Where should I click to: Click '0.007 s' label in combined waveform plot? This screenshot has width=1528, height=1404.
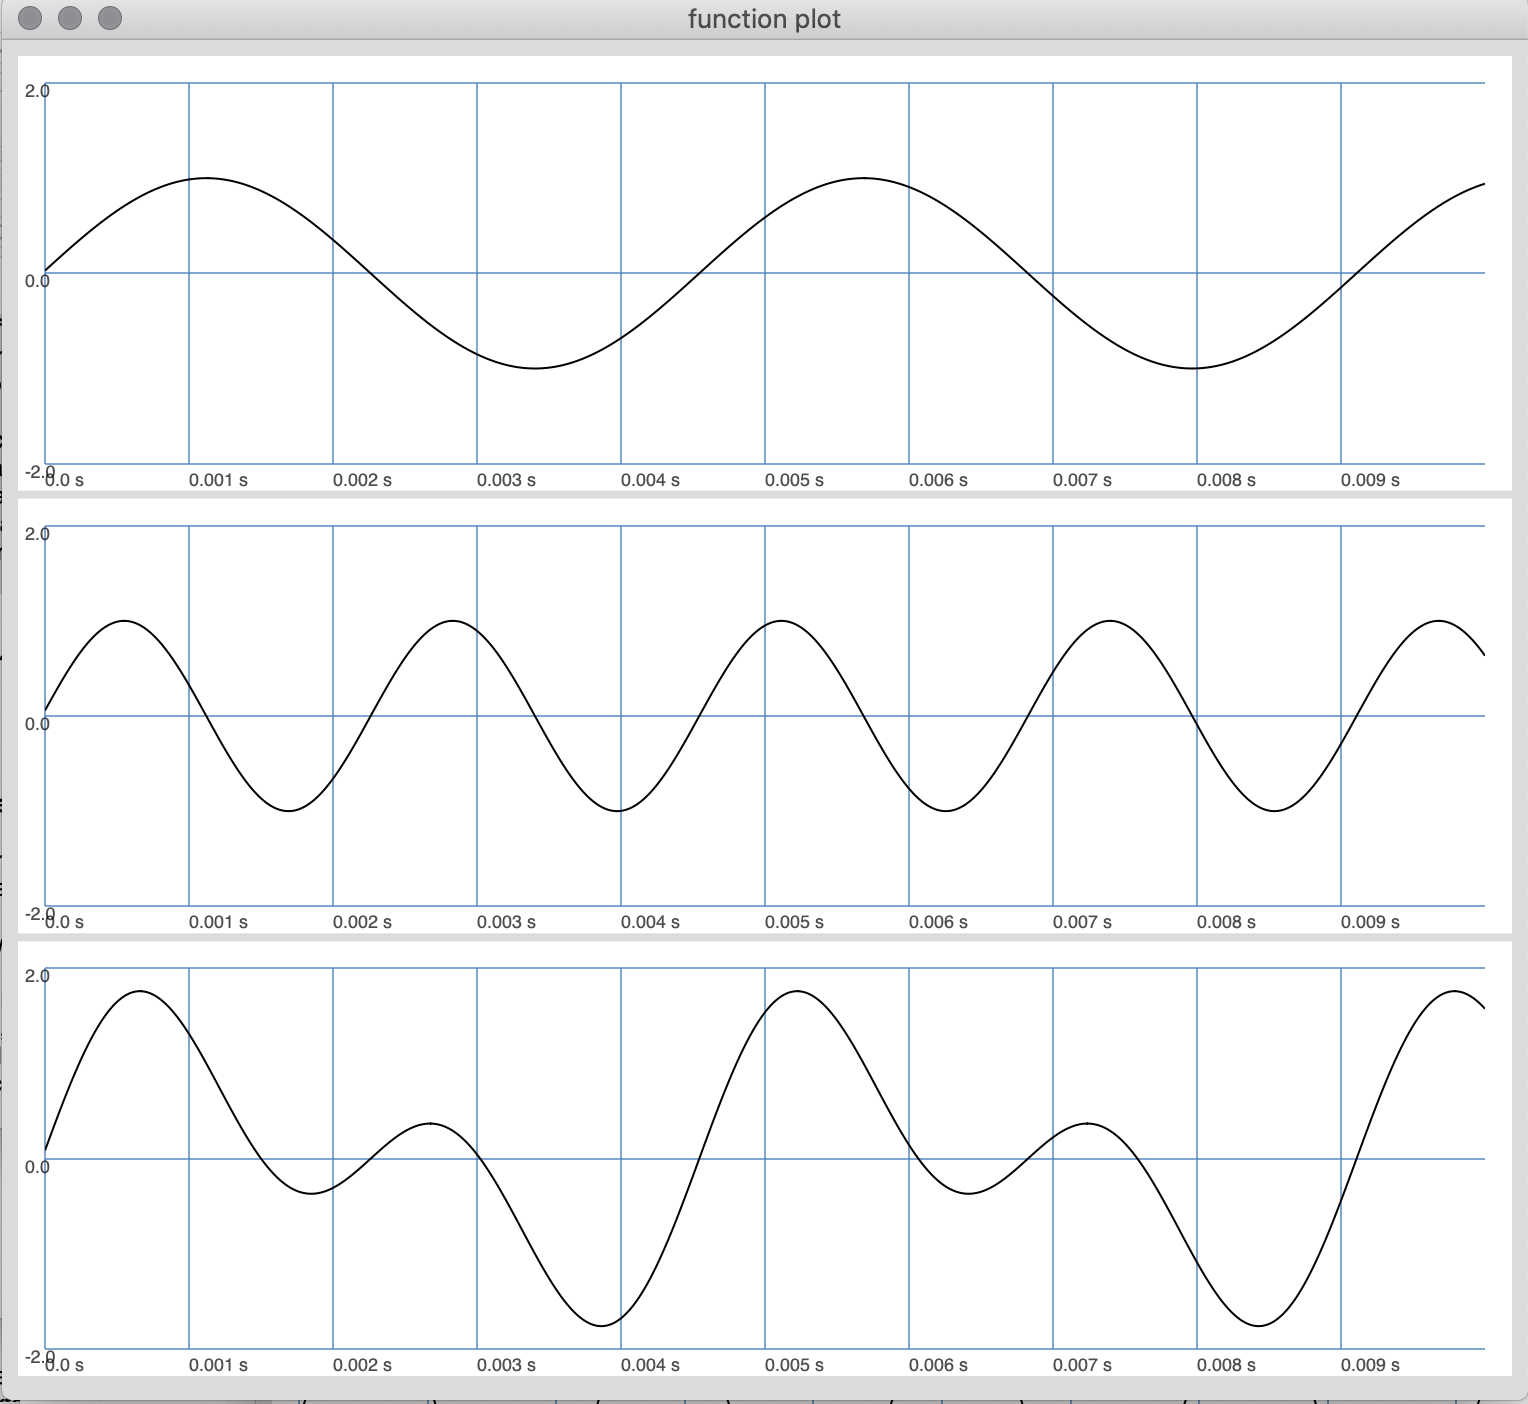(1082, 1365)
